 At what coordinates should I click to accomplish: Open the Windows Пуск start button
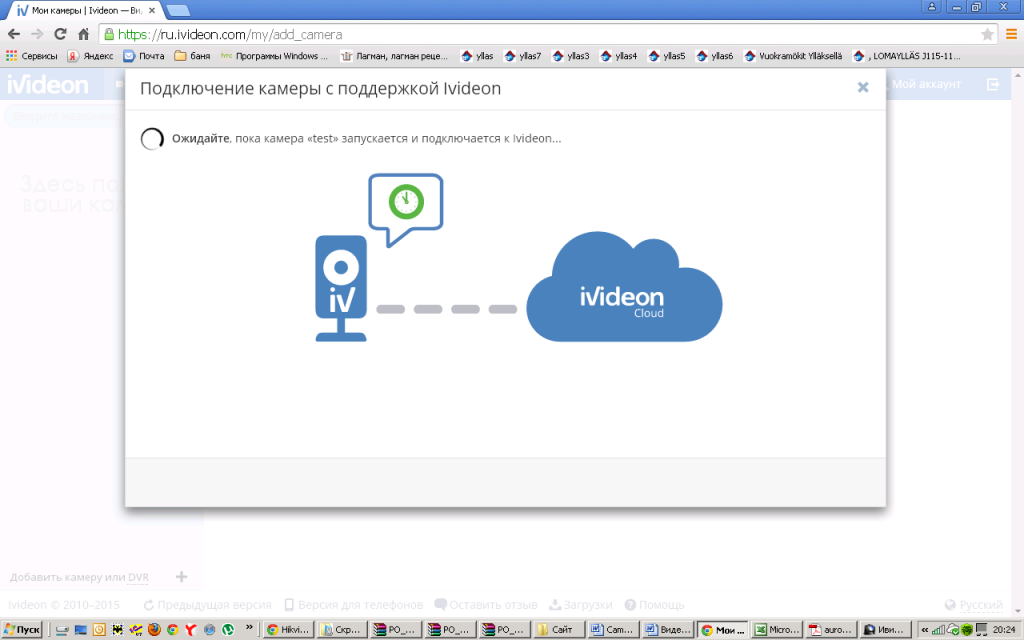[22, 629]
